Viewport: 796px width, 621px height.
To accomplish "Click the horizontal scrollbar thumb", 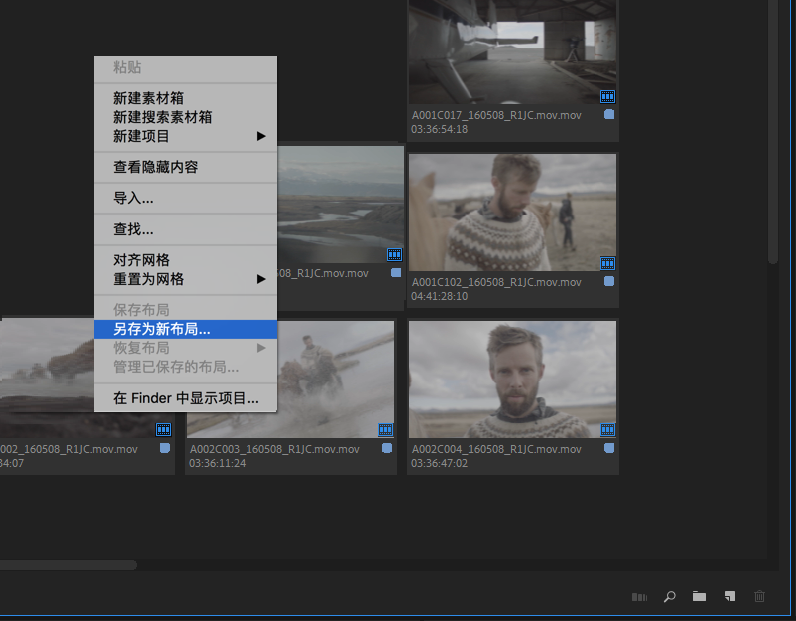I will tap(68, 565).
